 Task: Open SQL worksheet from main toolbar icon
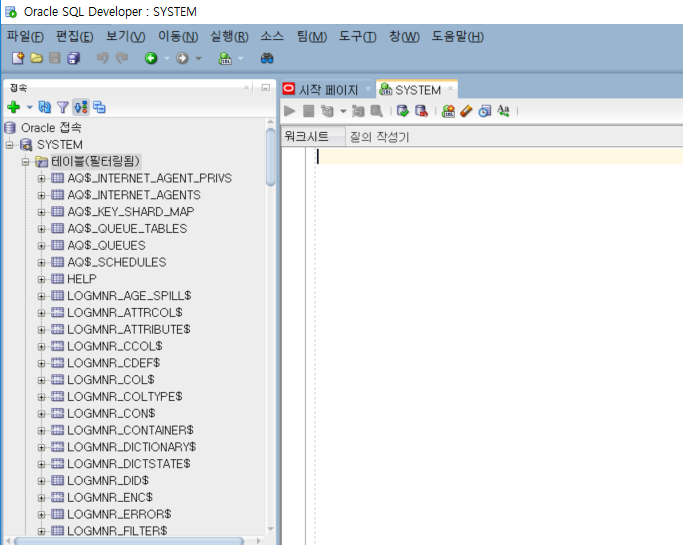tap(225, 58)
